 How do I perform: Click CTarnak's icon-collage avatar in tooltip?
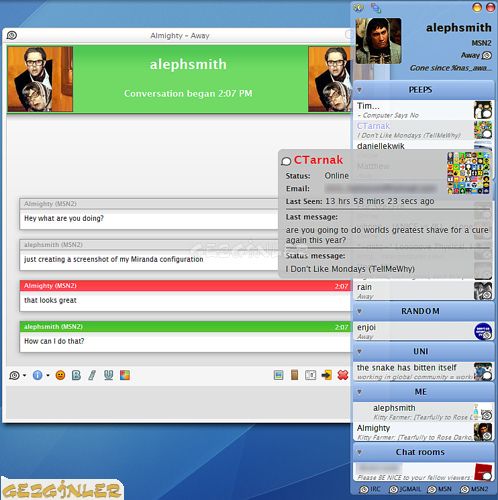pos(468,173)
